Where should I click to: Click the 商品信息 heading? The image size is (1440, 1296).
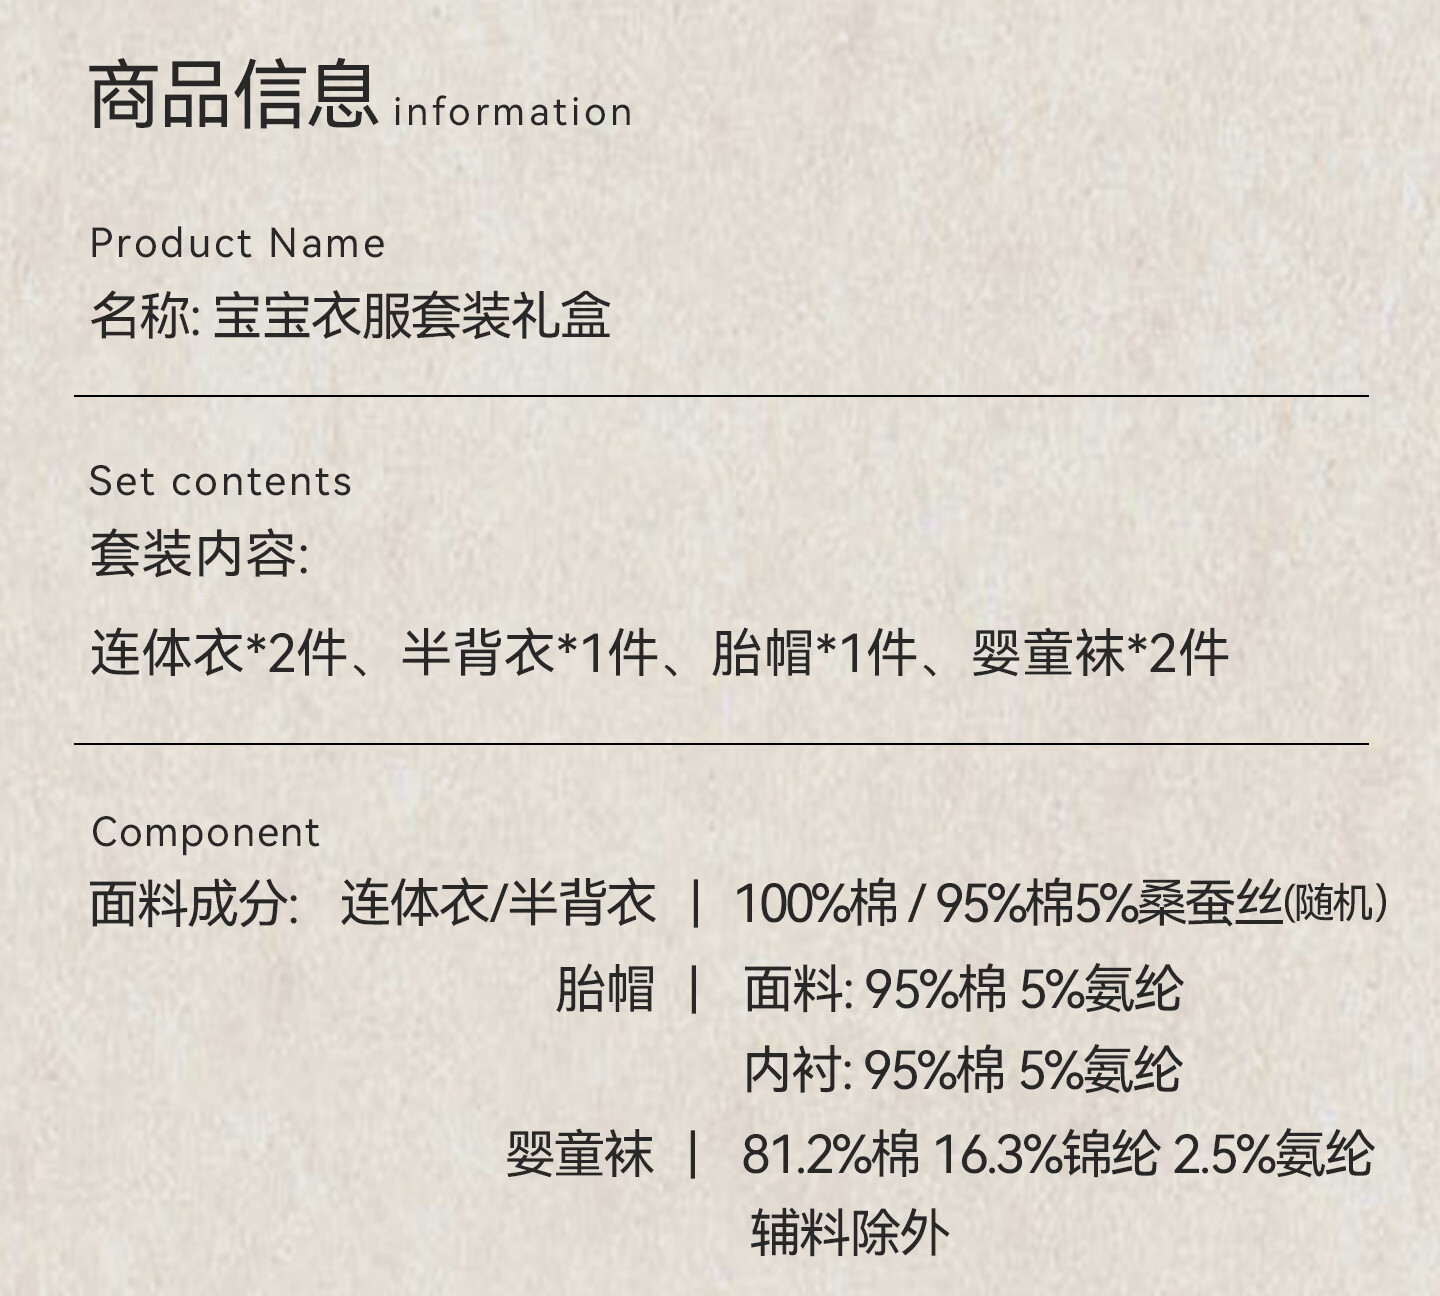coord(232,96)
